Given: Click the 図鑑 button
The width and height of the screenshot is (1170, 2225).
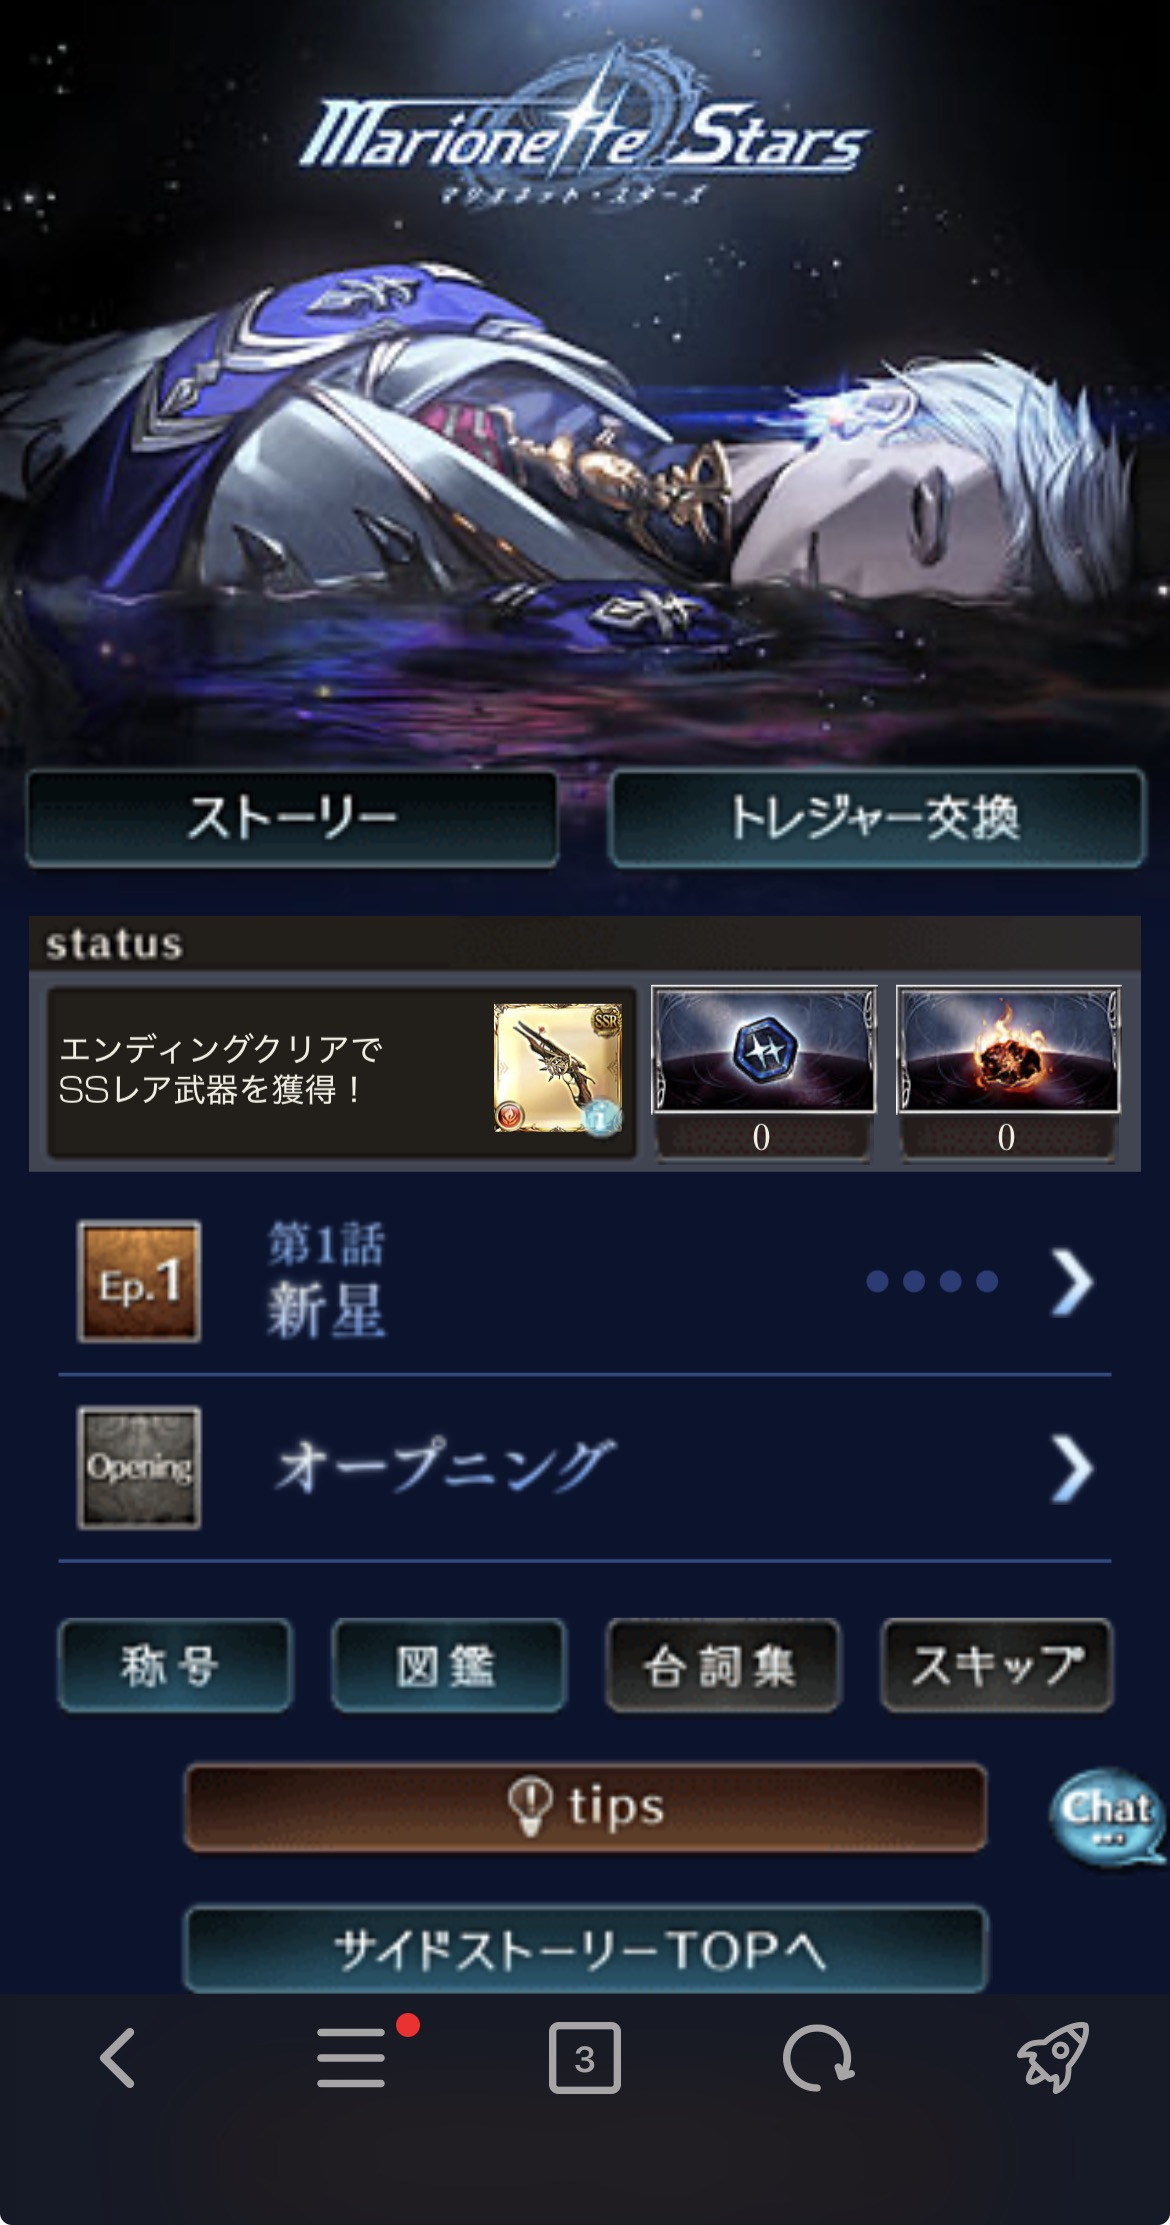Looking at the screenshot, I should coord(448,1666).
